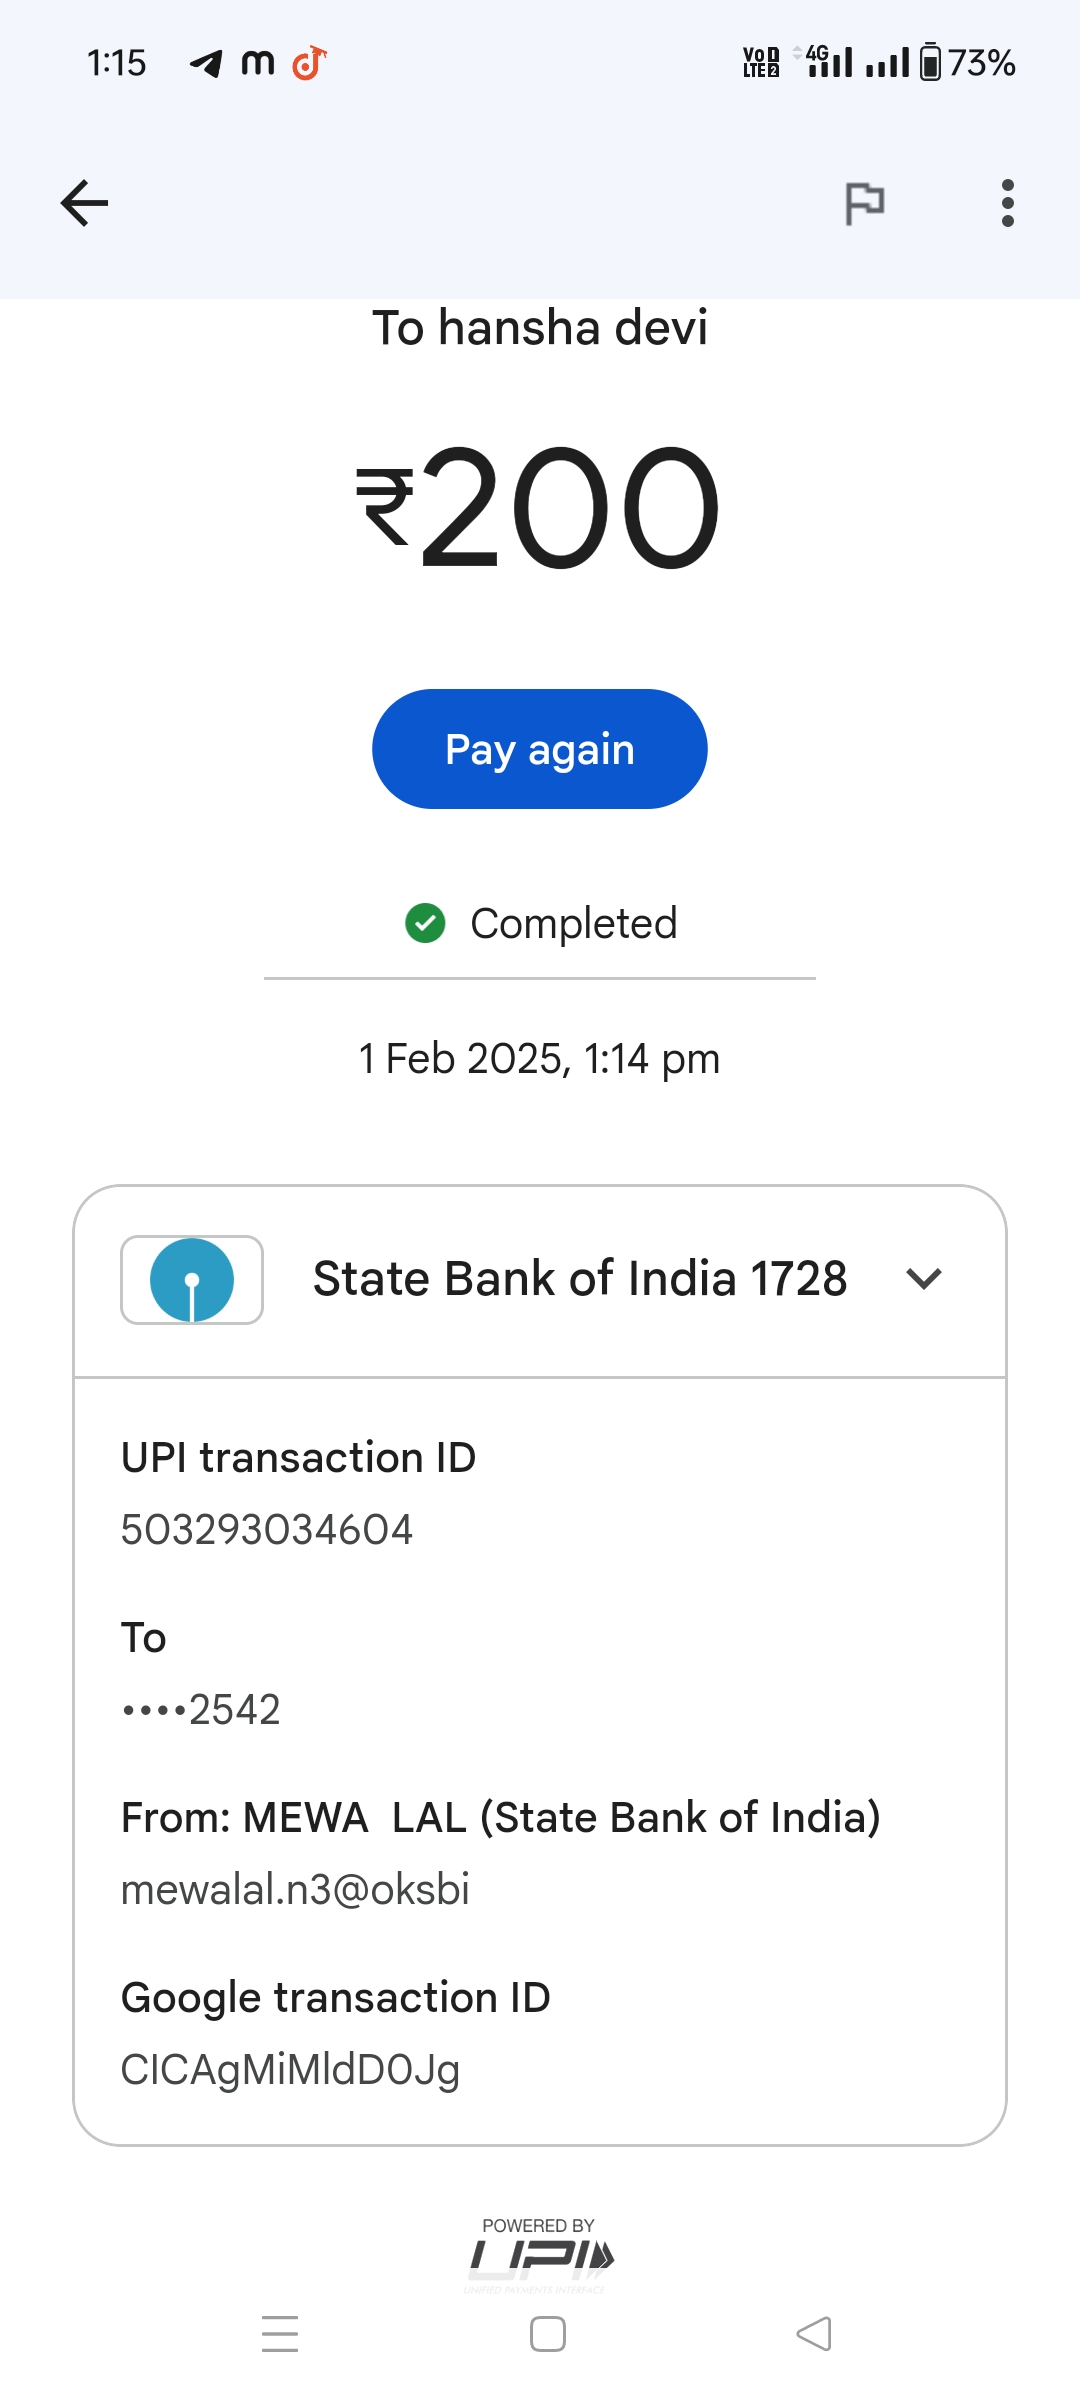Tap the green Completed checkmark icon

425,923
